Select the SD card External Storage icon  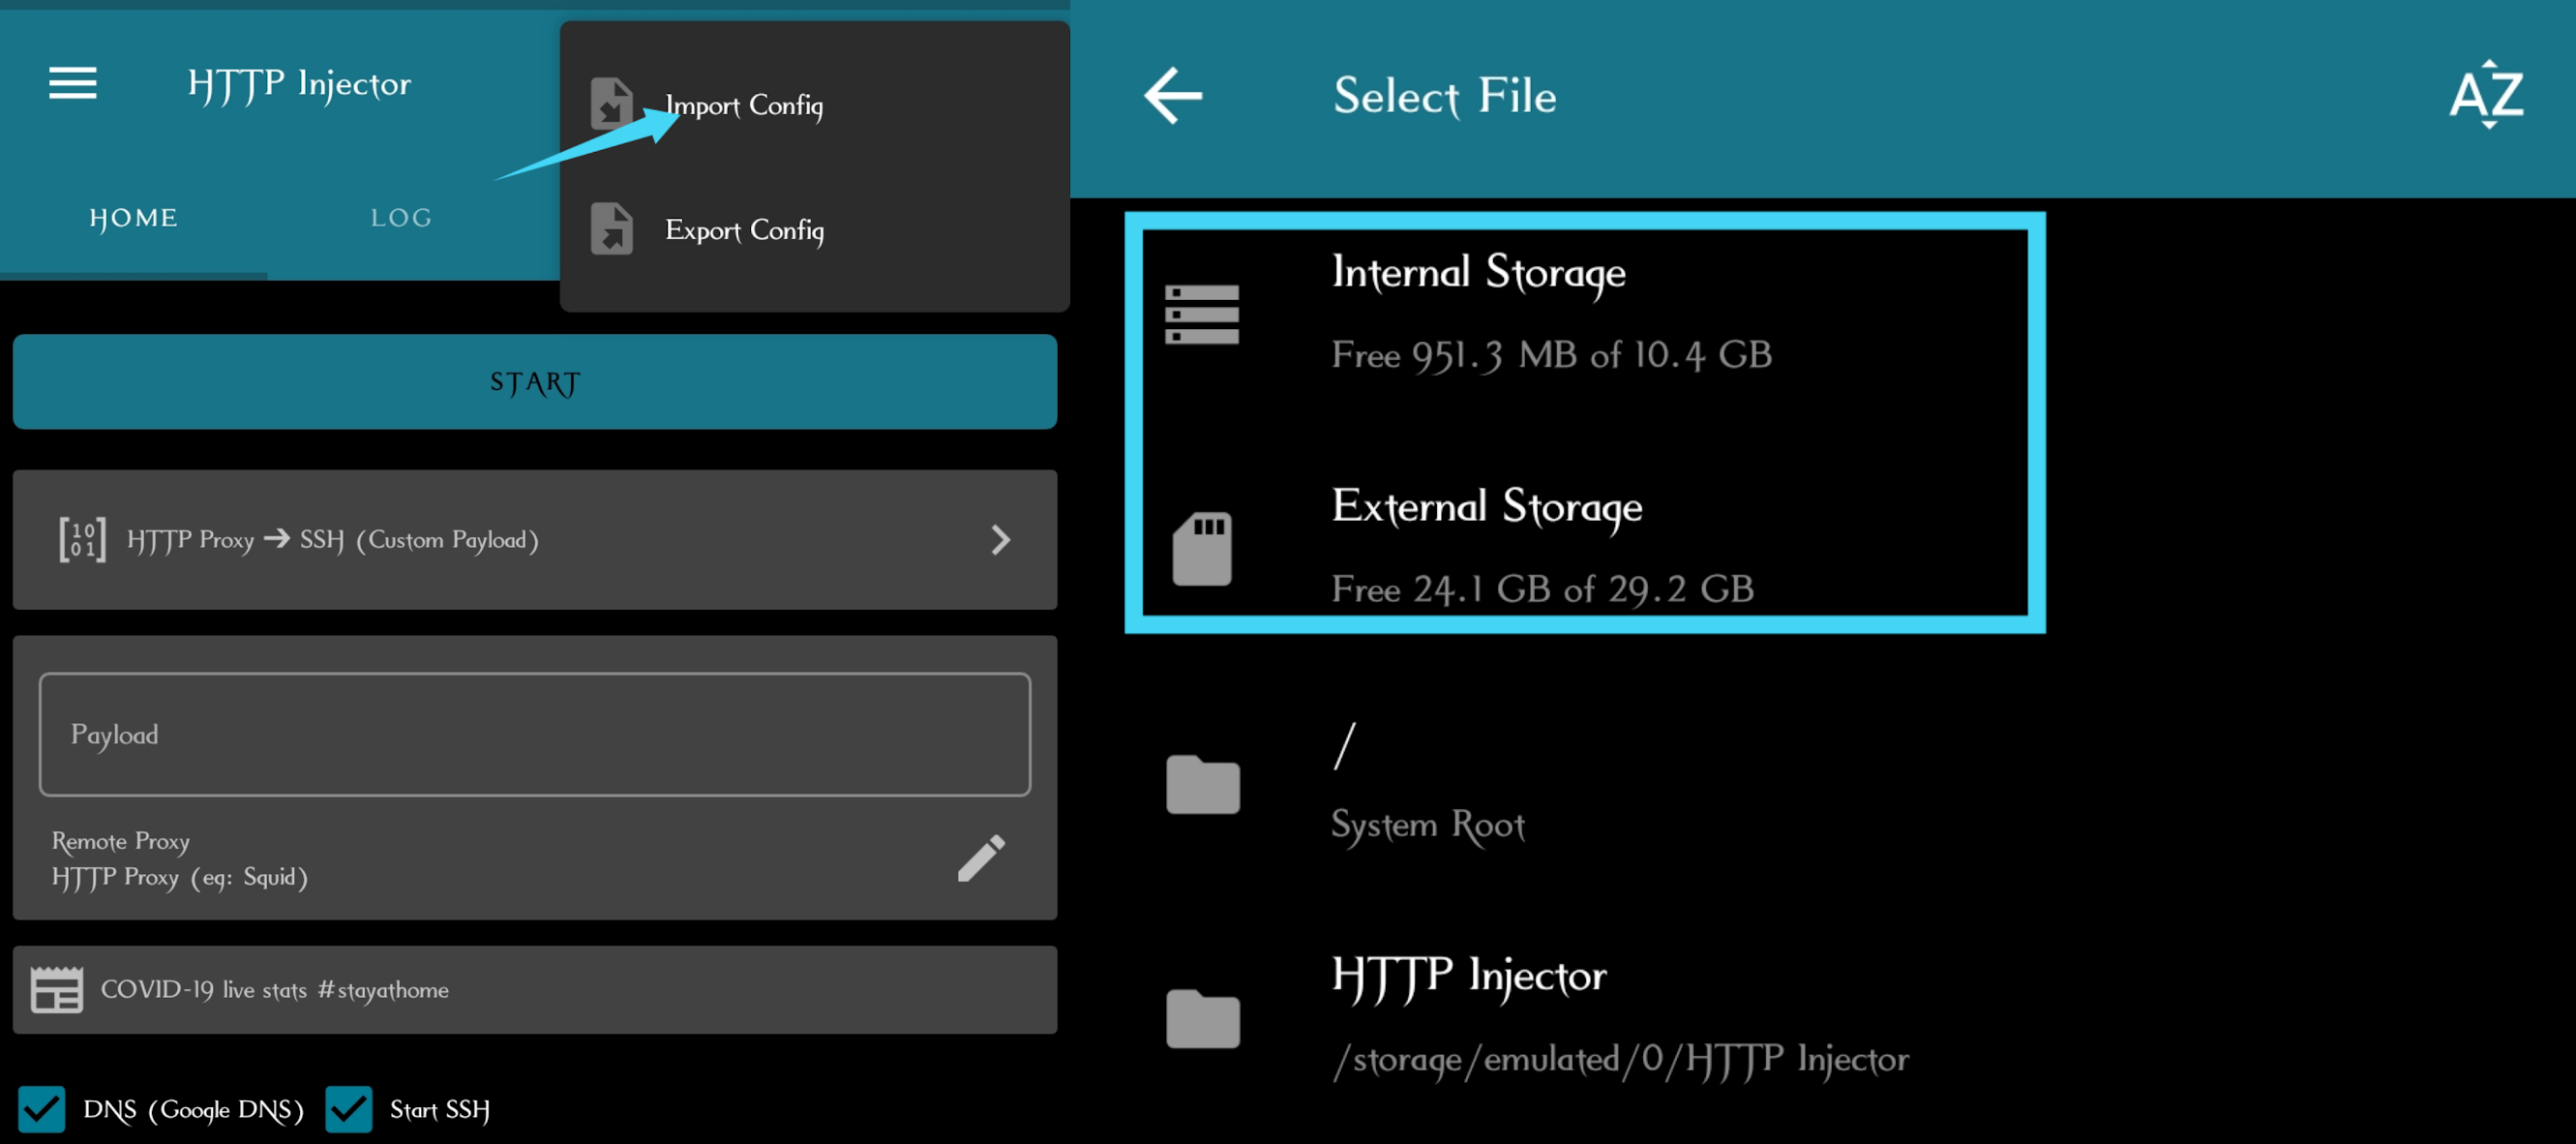pyautogui.click(x=1202, y=548)
